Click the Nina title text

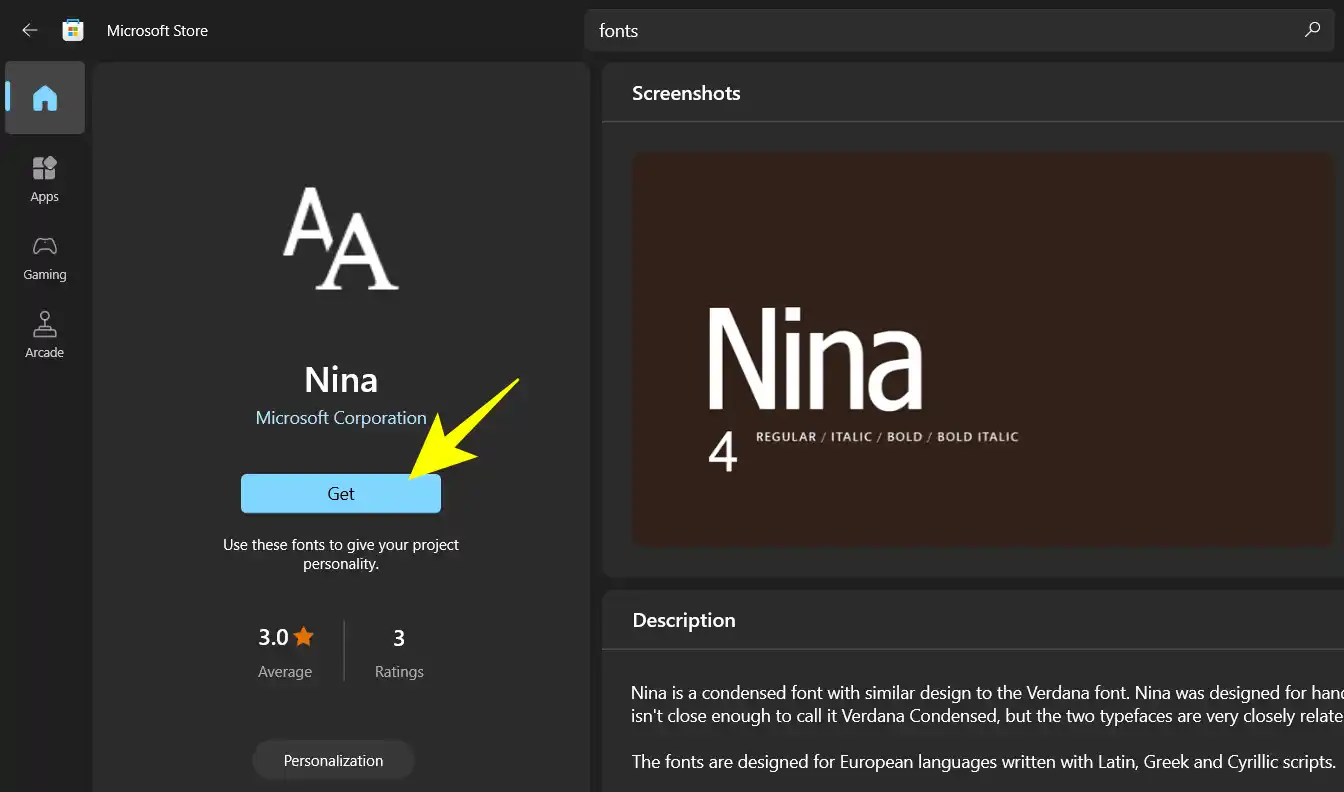point(341,380)
